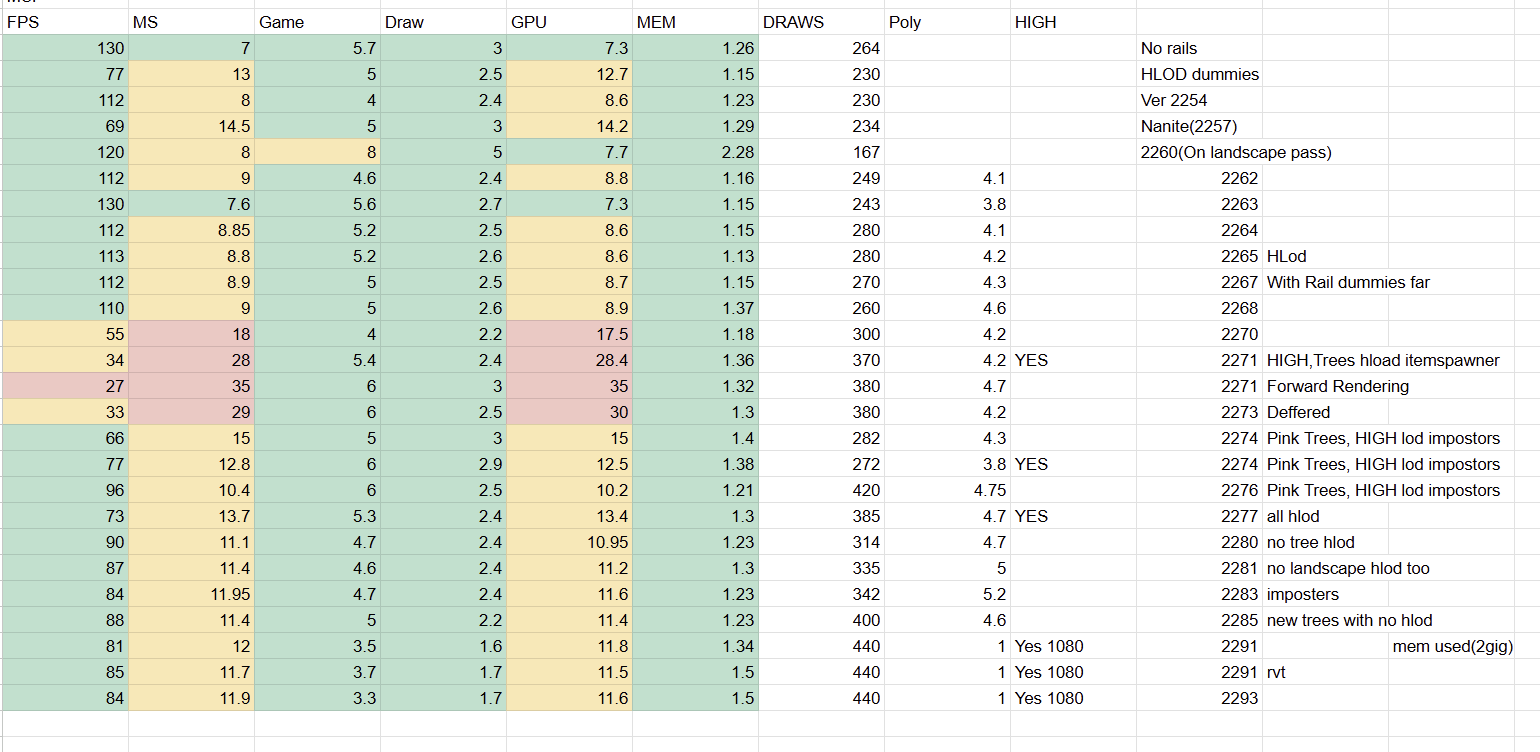Select the 'mem used(2gig)' cell
Screen dimensions: 1540x752
1451,646
